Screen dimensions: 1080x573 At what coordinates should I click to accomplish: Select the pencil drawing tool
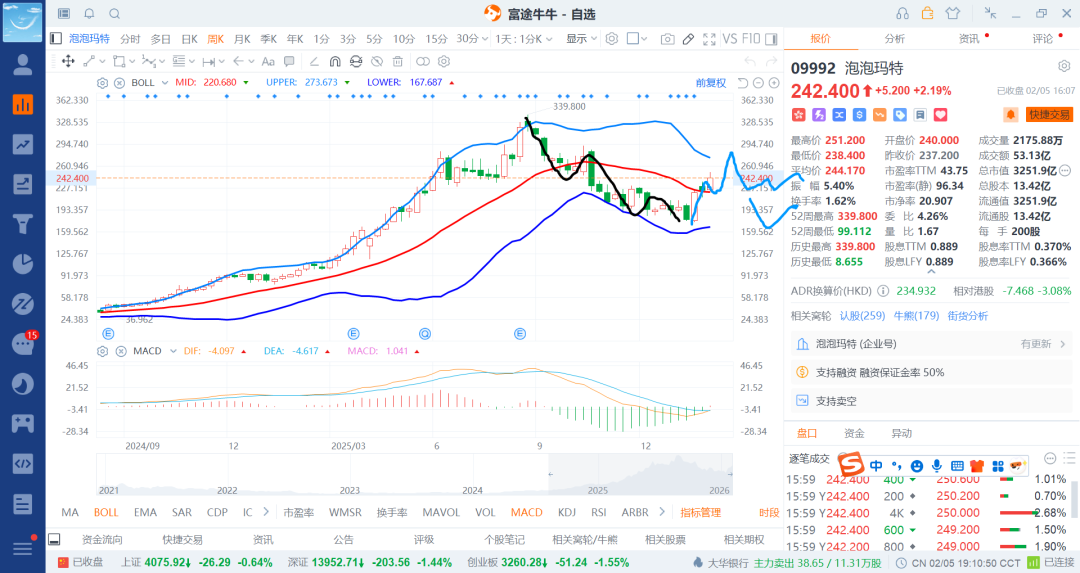pyautogui.click(x=688, y=39)
